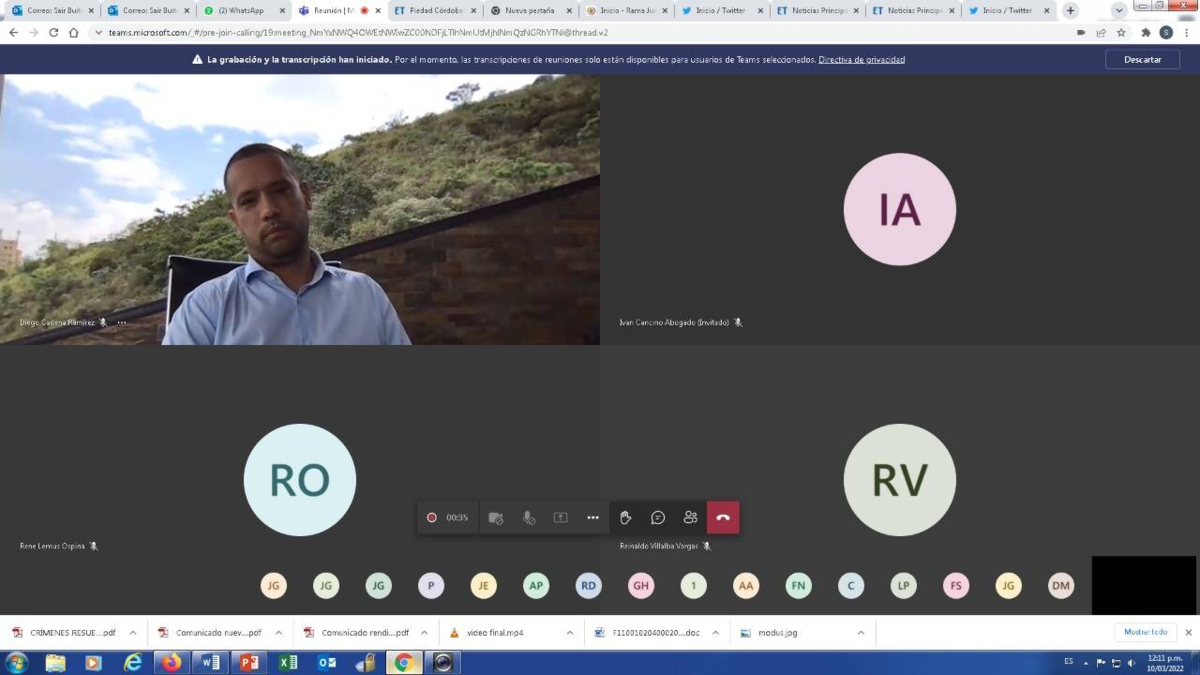Hang up the call with red button
The width and height of the screenshot is (1200, 675).
click(x=723, y=518)
